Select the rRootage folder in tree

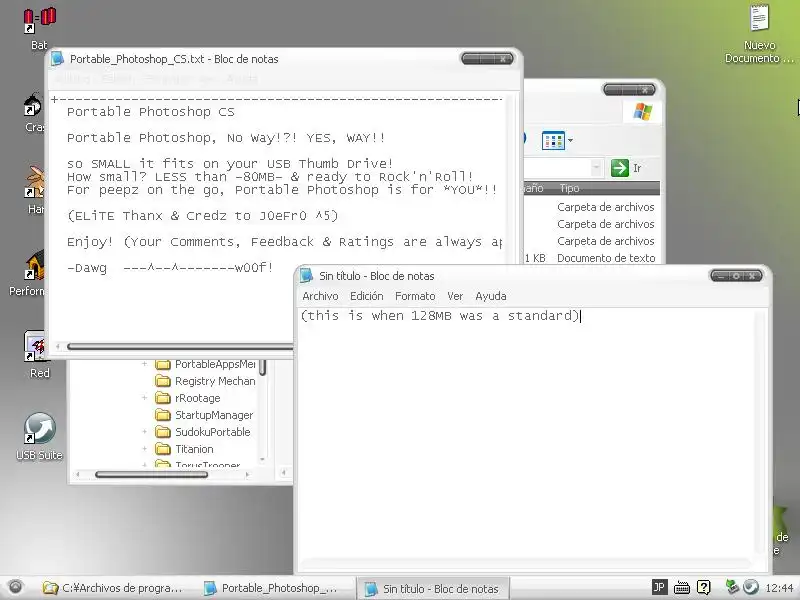tap(197, 398)
